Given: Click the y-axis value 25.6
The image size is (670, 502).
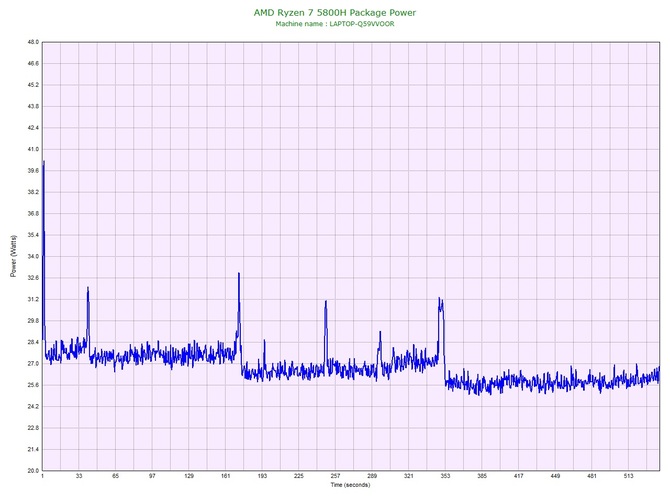Looking at the screenshot, I should (x=33, y=385).
